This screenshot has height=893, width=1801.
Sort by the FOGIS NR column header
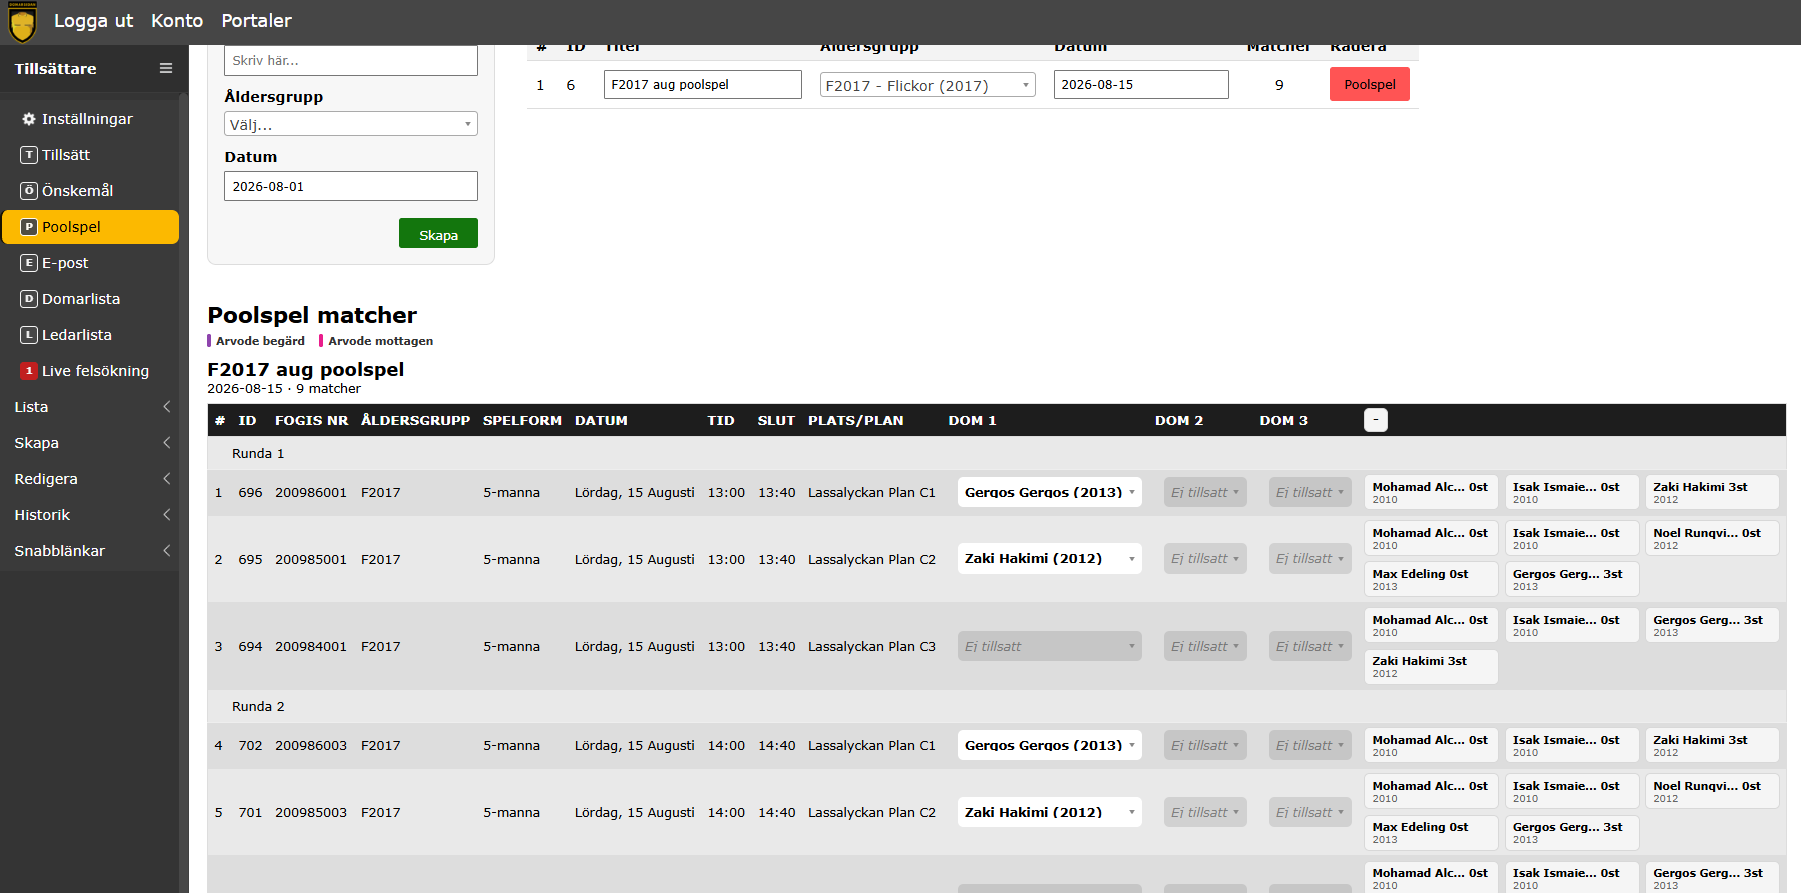click(312, 420)
